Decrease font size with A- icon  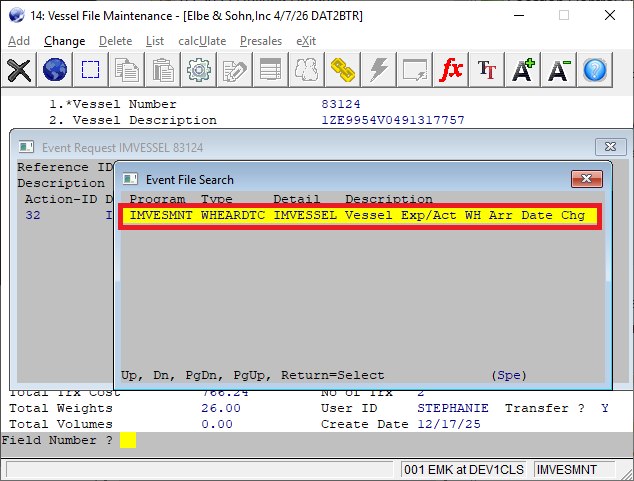click(x=560, y=70)
